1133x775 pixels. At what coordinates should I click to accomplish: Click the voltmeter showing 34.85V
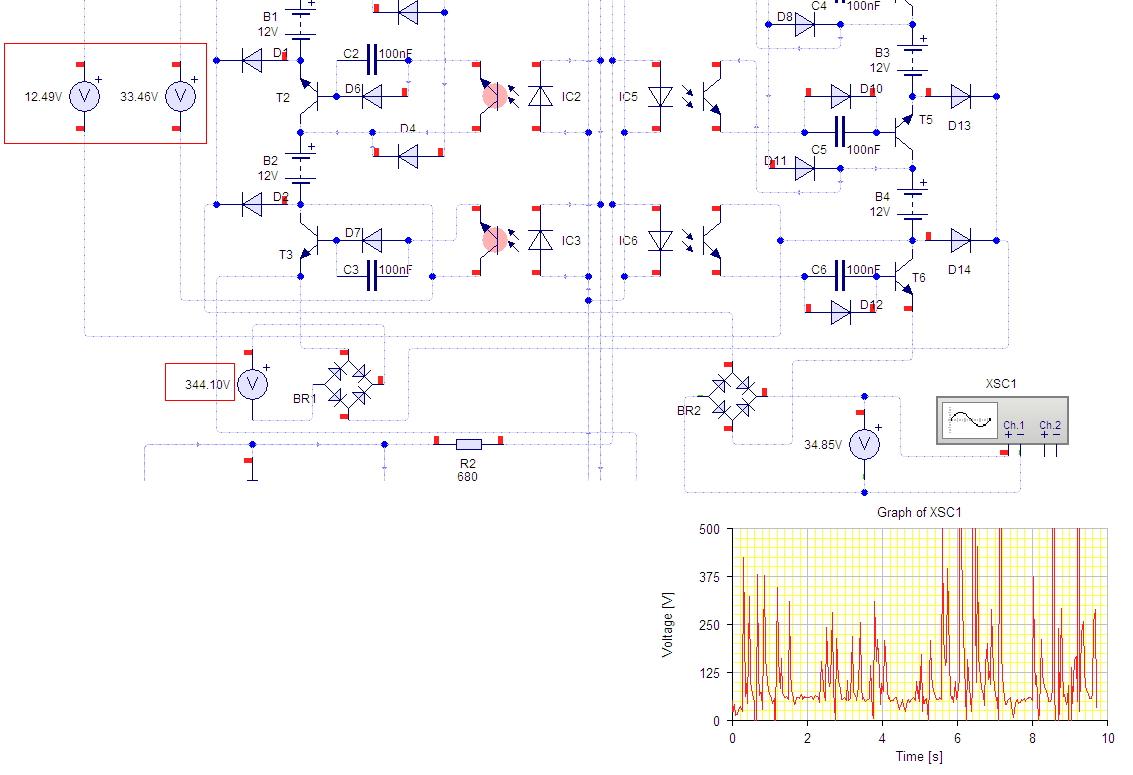[864, 444]
